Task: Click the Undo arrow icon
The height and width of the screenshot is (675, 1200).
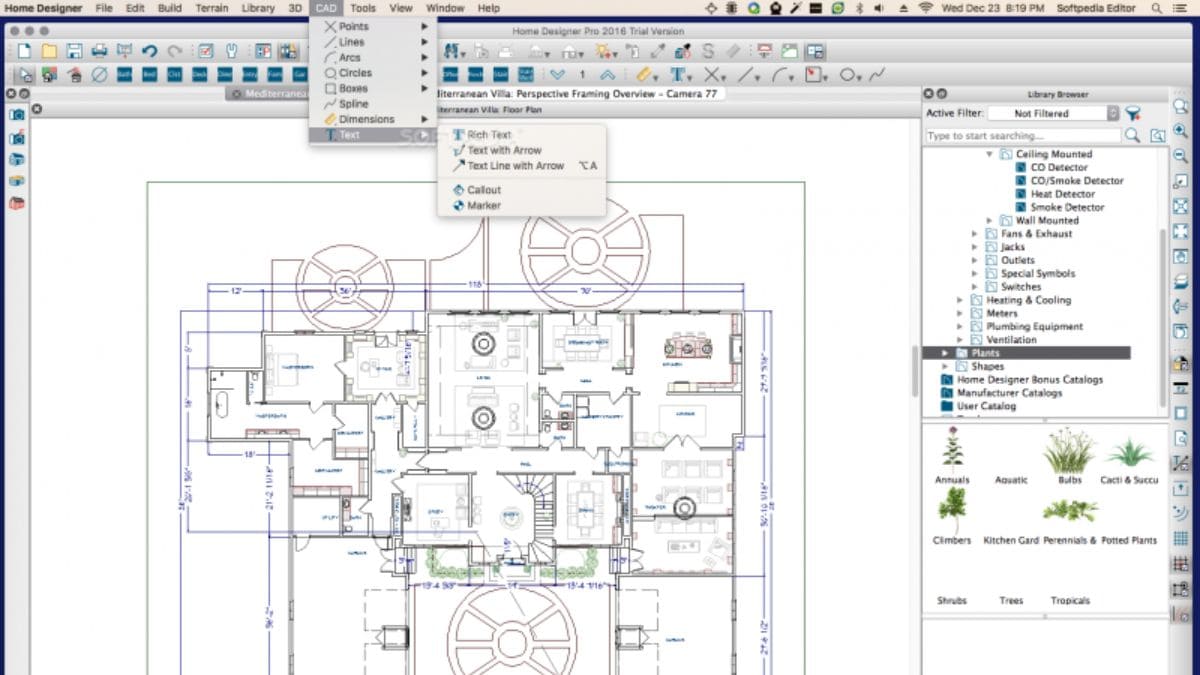Action: pyautogui.click(x=150, y=51)
